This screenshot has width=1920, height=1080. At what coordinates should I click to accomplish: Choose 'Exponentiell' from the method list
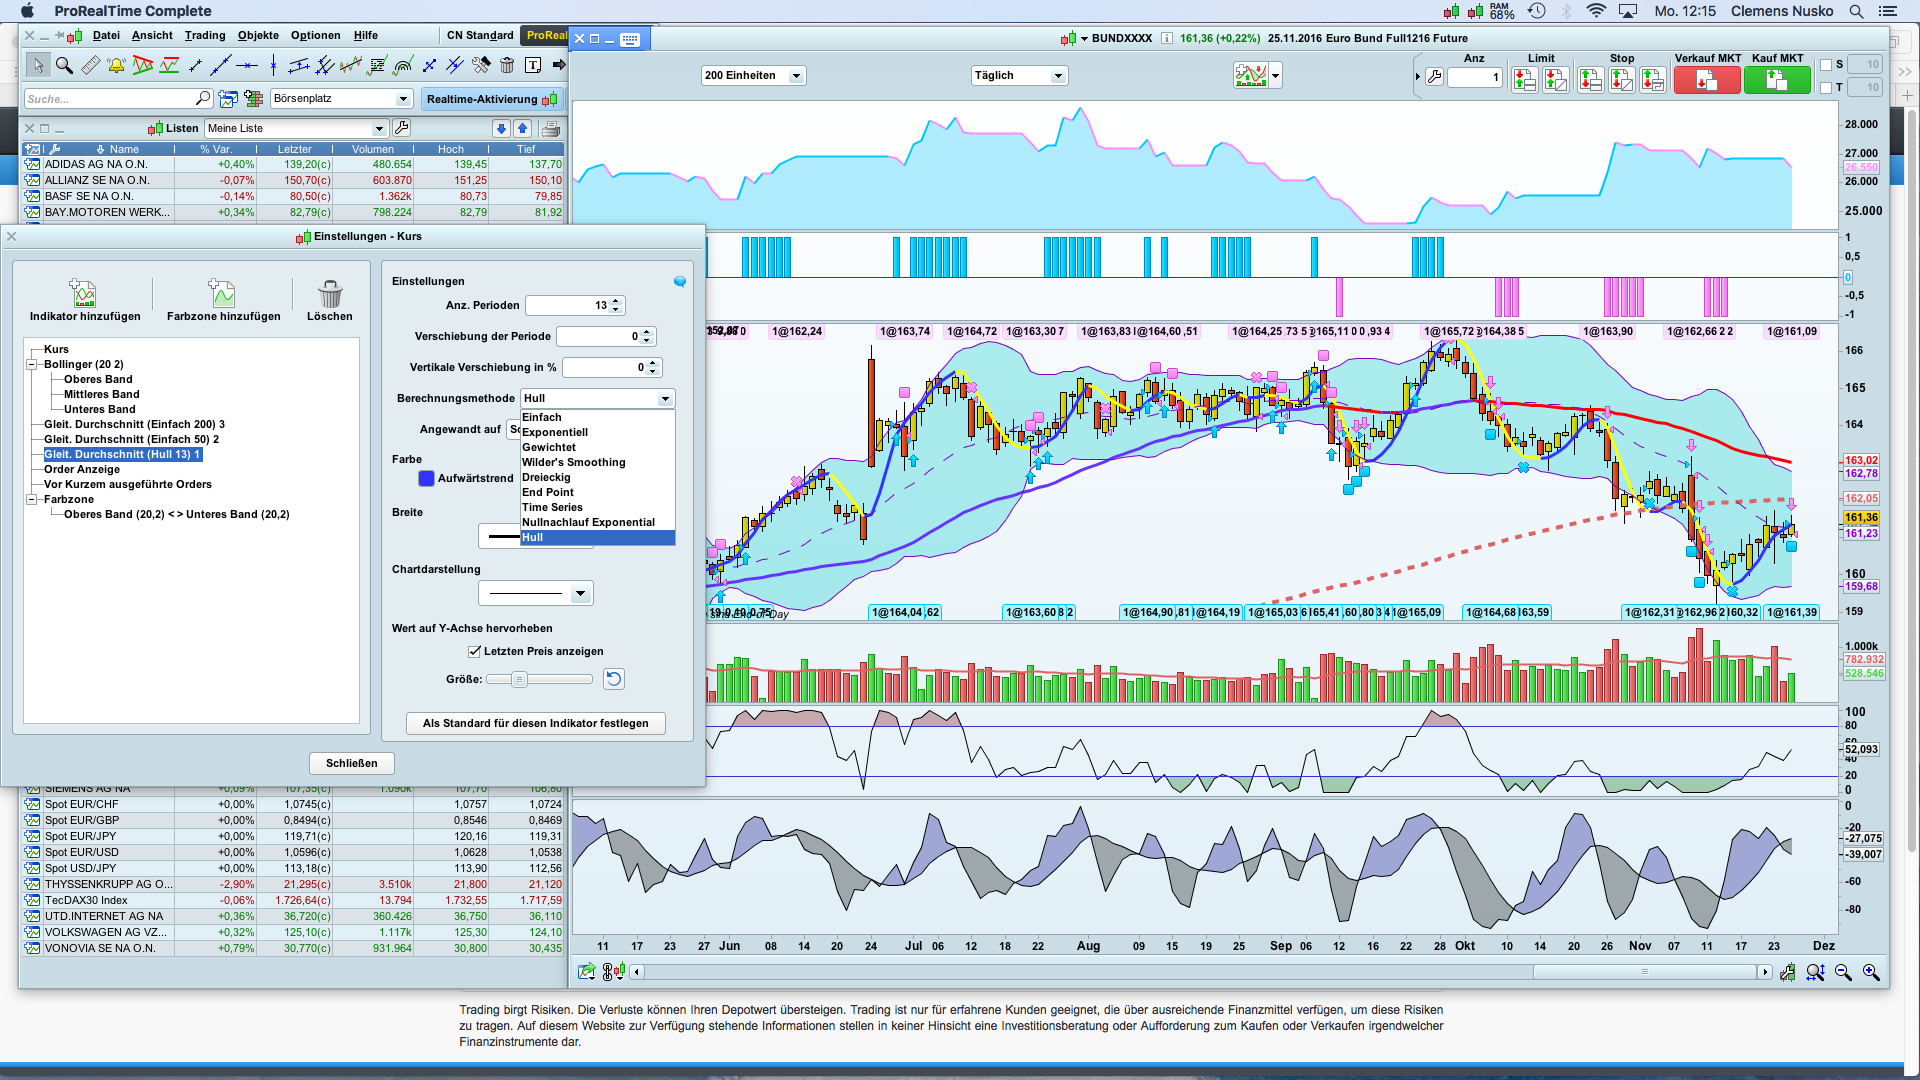coord(555,433)
